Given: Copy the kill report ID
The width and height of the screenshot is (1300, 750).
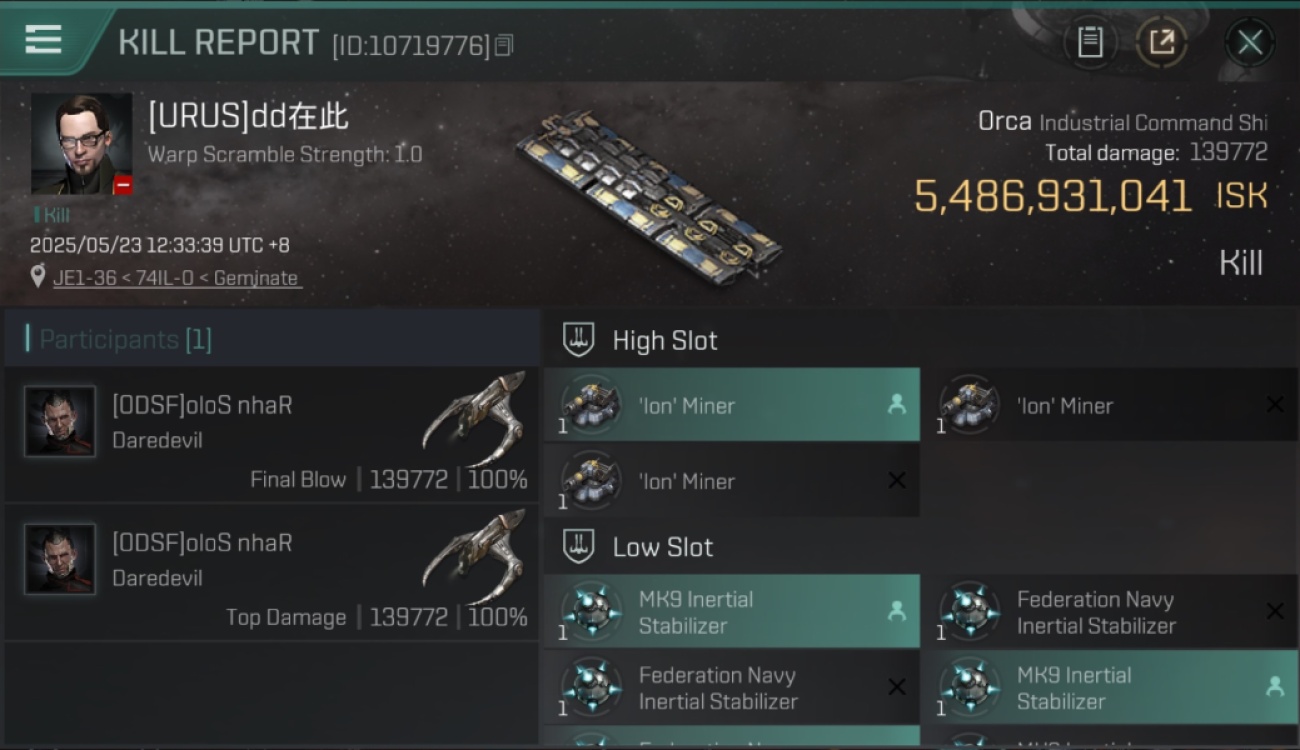Looking at the screenshot, I should click(x=504, y=45).
